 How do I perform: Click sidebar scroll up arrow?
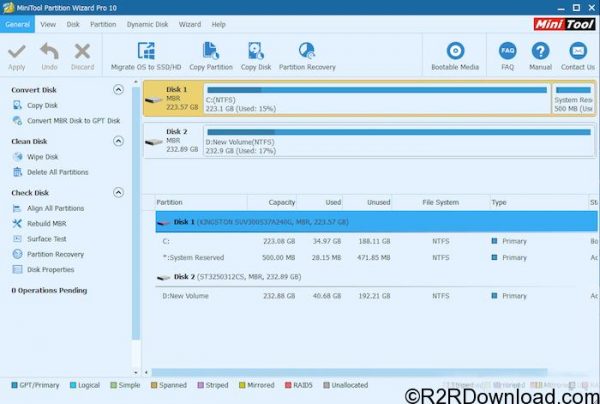click(136, 82)
